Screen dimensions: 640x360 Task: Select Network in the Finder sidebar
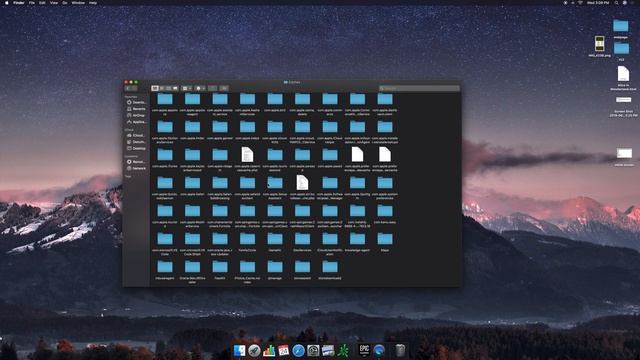click(x=136, y=168)
